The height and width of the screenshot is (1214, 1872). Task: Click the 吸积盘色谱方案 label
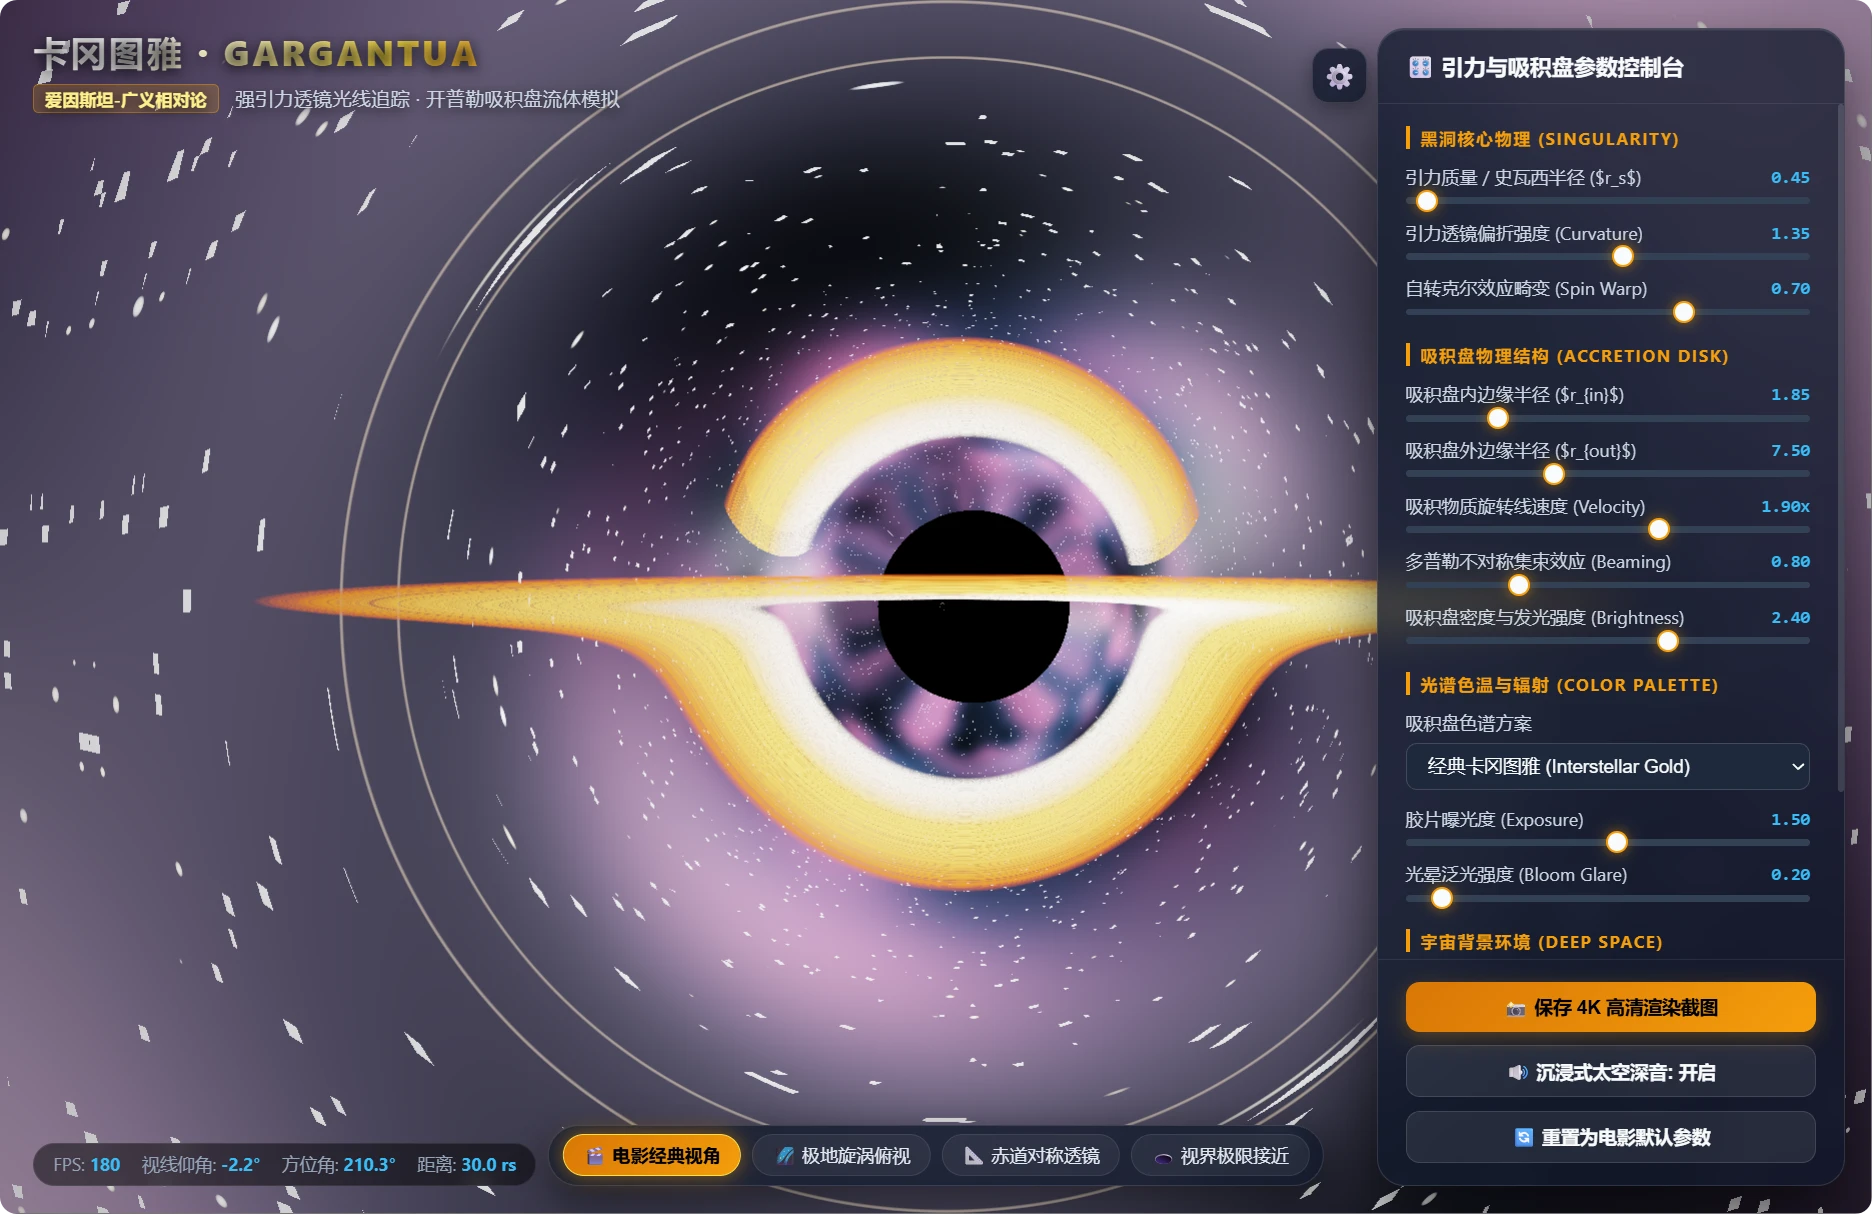point(1468,723)
